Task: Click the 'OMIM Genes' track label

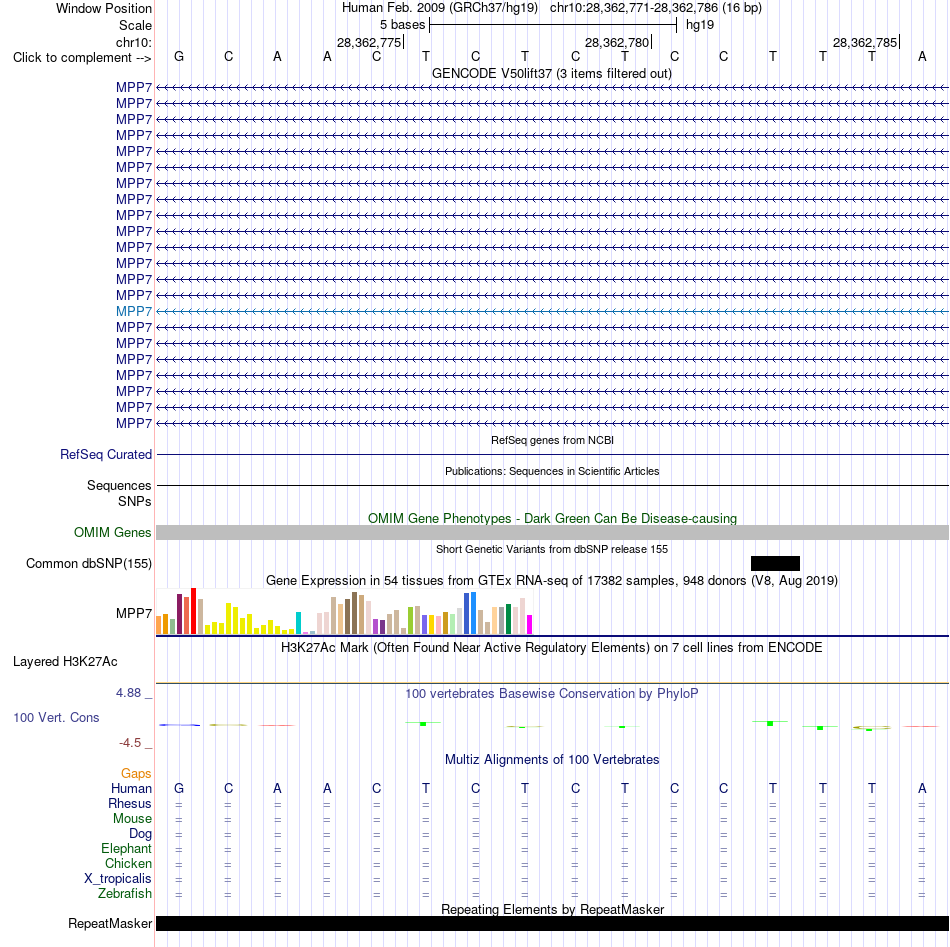Action: 113,533
